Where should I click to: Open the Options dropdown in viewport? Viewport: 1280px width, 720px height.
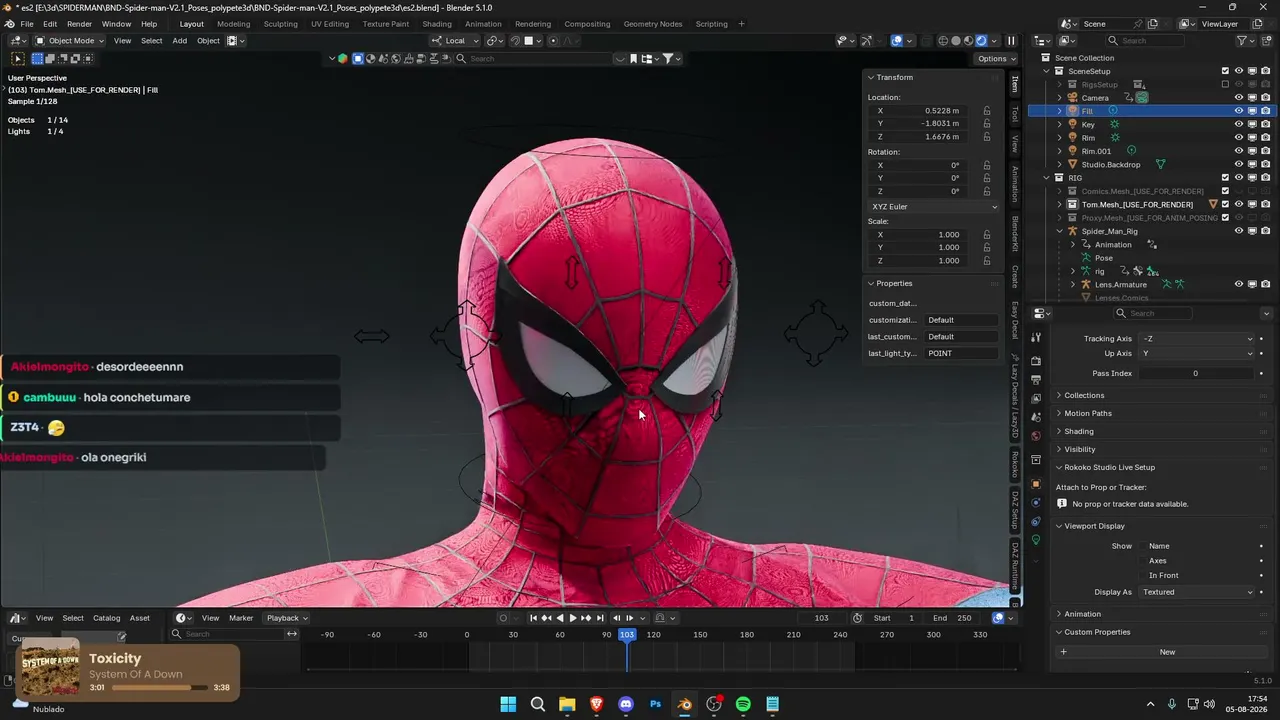click(x=996, y=59)
